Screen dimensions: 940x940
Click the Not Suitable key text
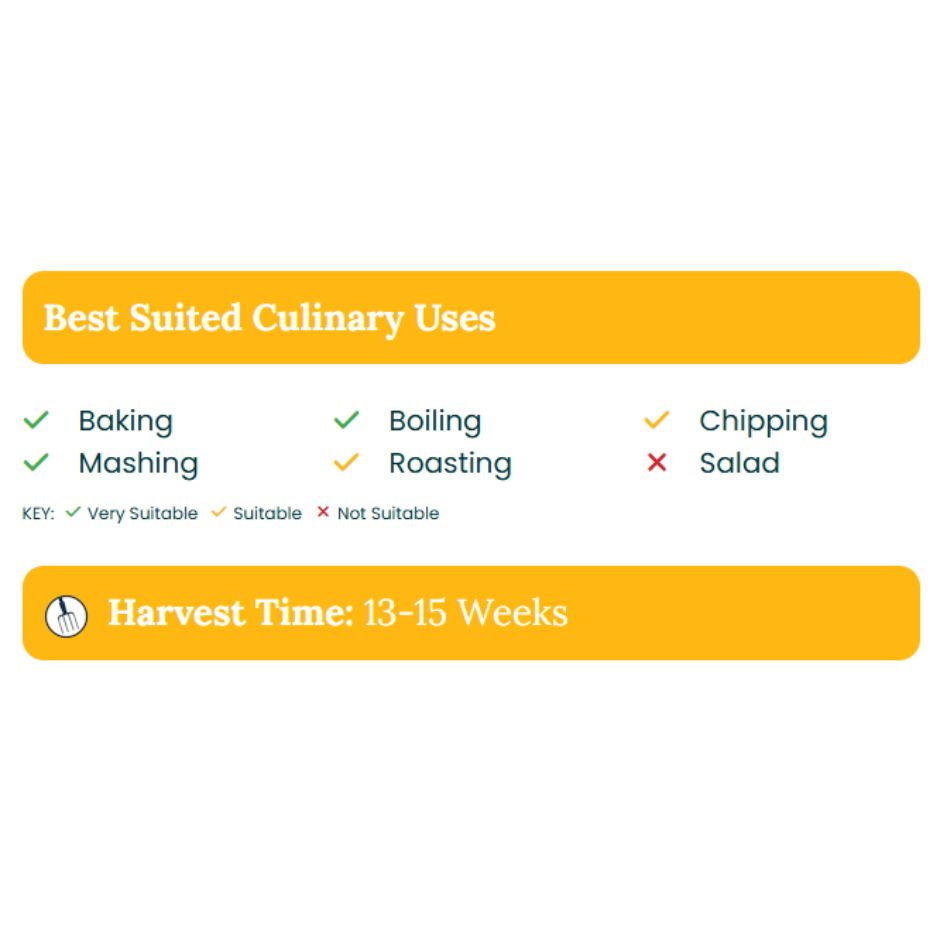388,514
